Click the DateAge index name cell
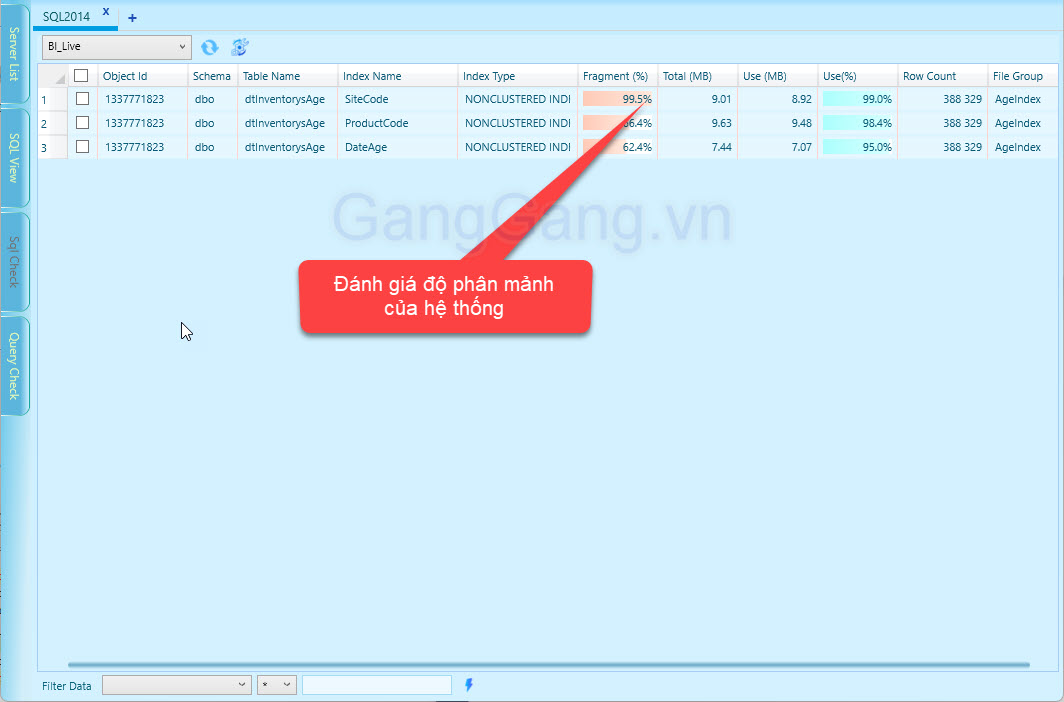Screen dimensions: 1064x702 pos(398,147)
